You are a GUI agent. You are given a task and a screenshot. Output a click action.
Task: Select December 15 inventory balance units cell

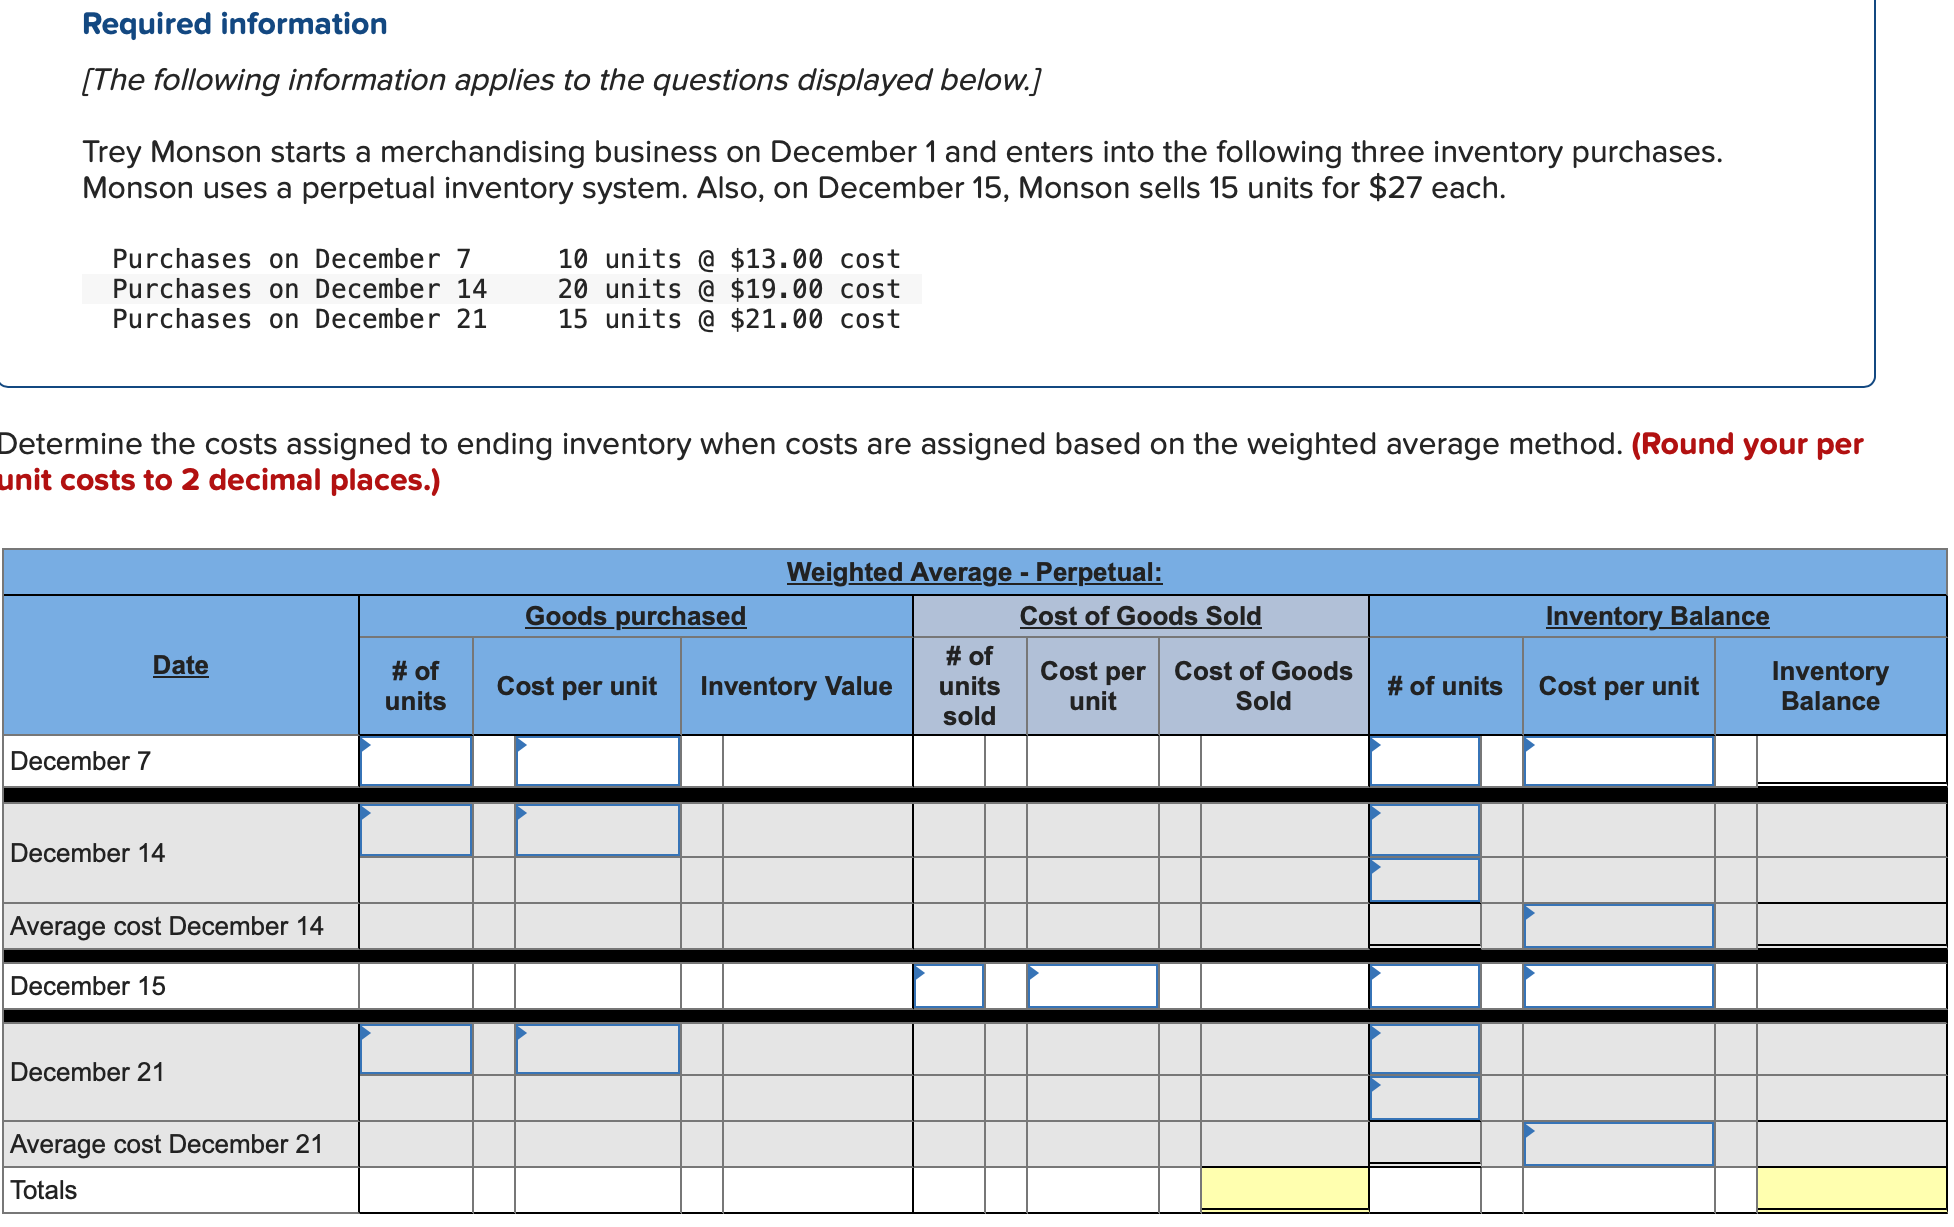click(x=1424, y=986)
